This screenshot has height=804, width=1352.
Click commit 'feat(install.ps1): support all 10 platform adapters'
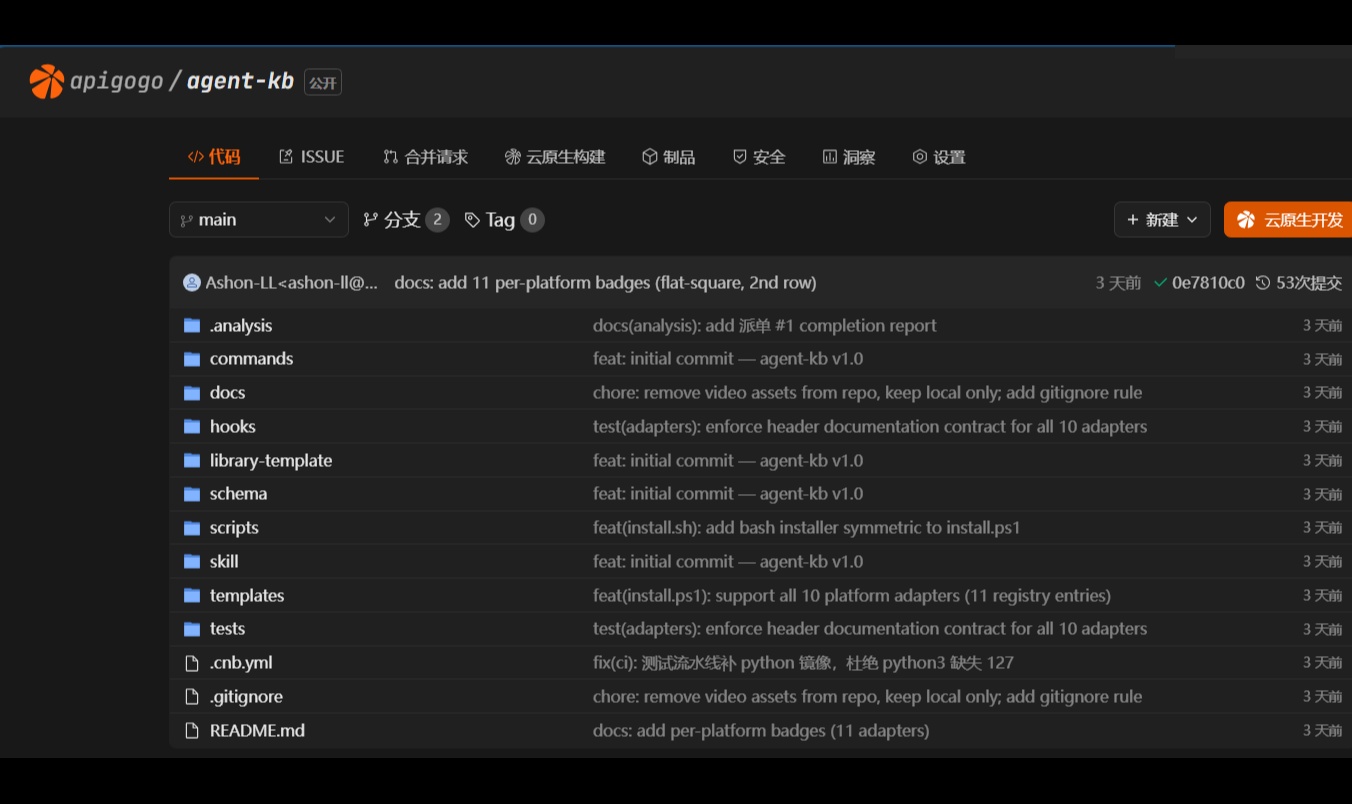[x=852, y=595]
